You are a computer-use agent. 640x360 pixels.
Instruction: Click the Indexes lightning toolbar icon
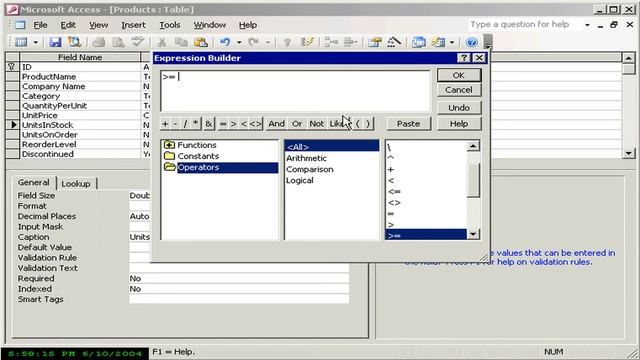[307, 42]
